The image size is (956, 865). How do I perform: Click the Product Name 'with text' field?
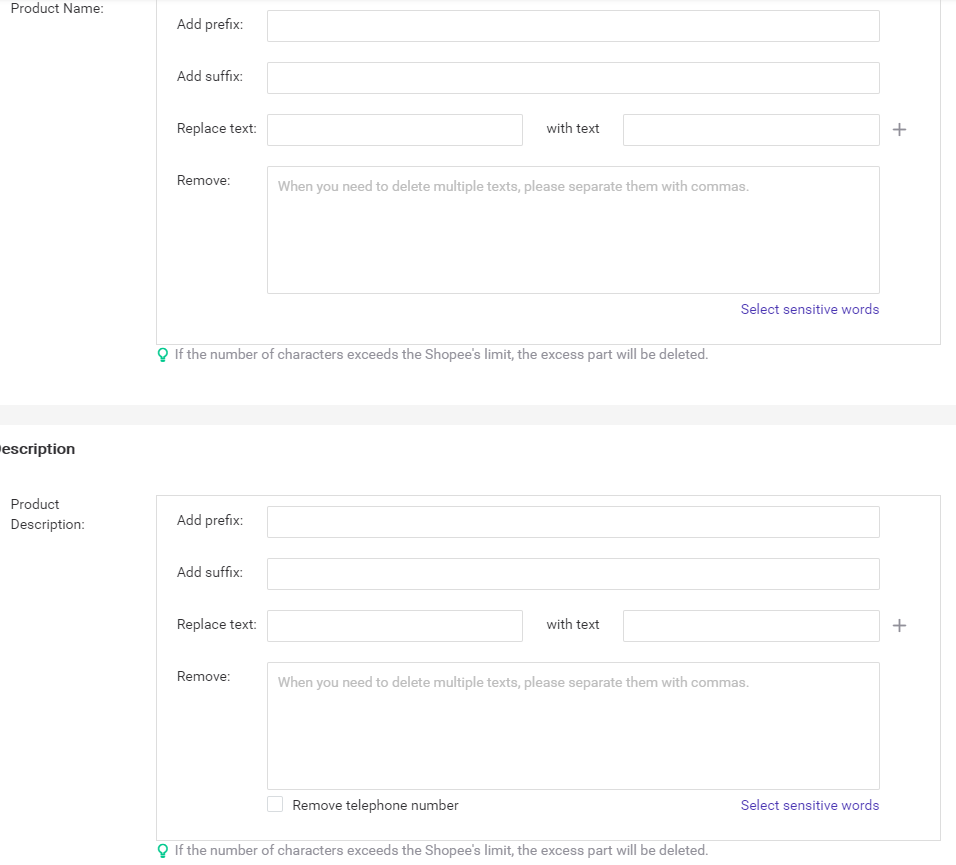pos(751,130)
